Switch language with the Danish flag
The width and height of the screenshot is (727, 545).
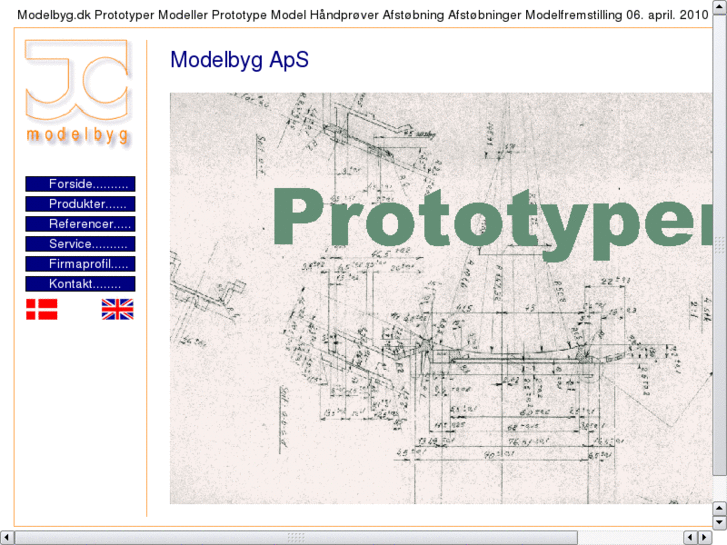(x=42, y=309)
